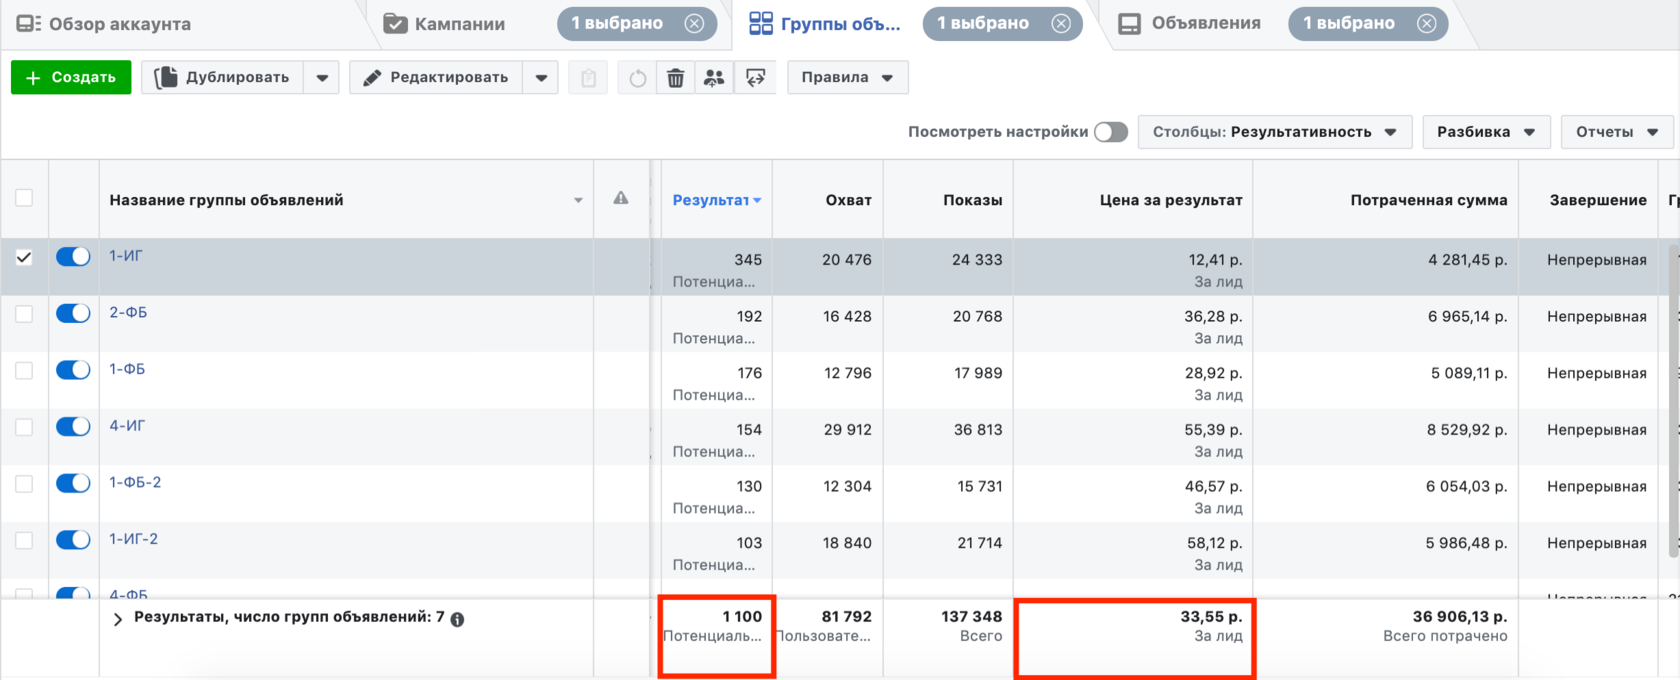Click the Завершение column header
Screen dimensions: 1680x680
pos(1598,200)
